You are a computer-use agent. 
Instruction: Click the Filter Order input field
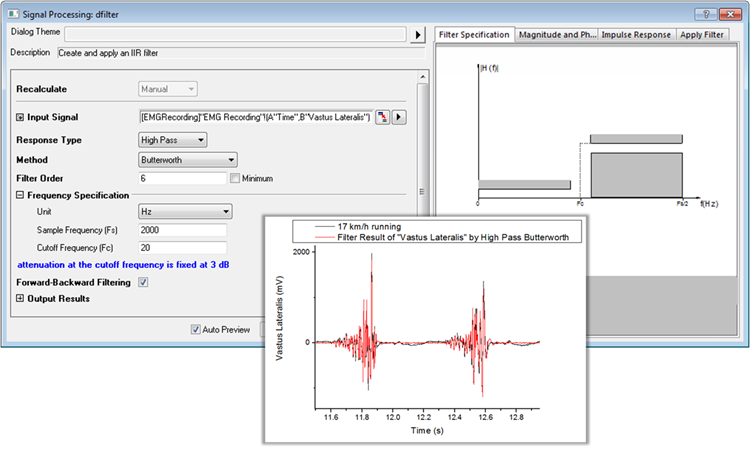pyautogui.click(x=182, y=178)
